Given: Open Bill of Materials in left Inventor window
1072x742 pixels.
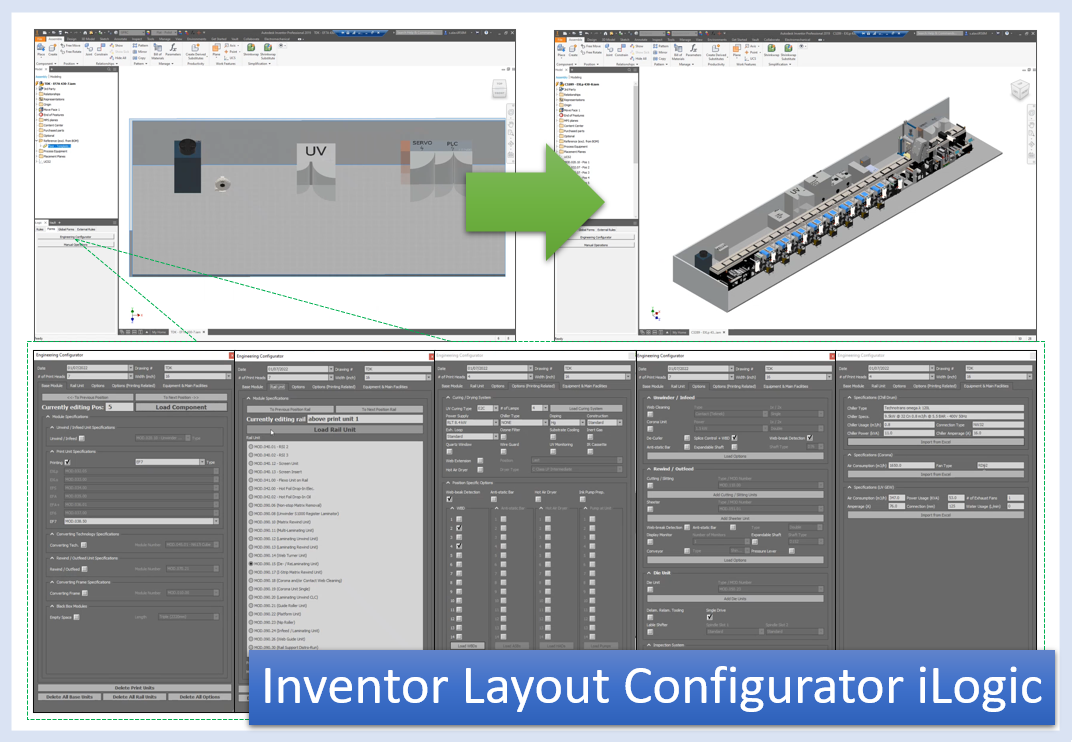Looking at the screenshot, I should [x=158, y=49].
